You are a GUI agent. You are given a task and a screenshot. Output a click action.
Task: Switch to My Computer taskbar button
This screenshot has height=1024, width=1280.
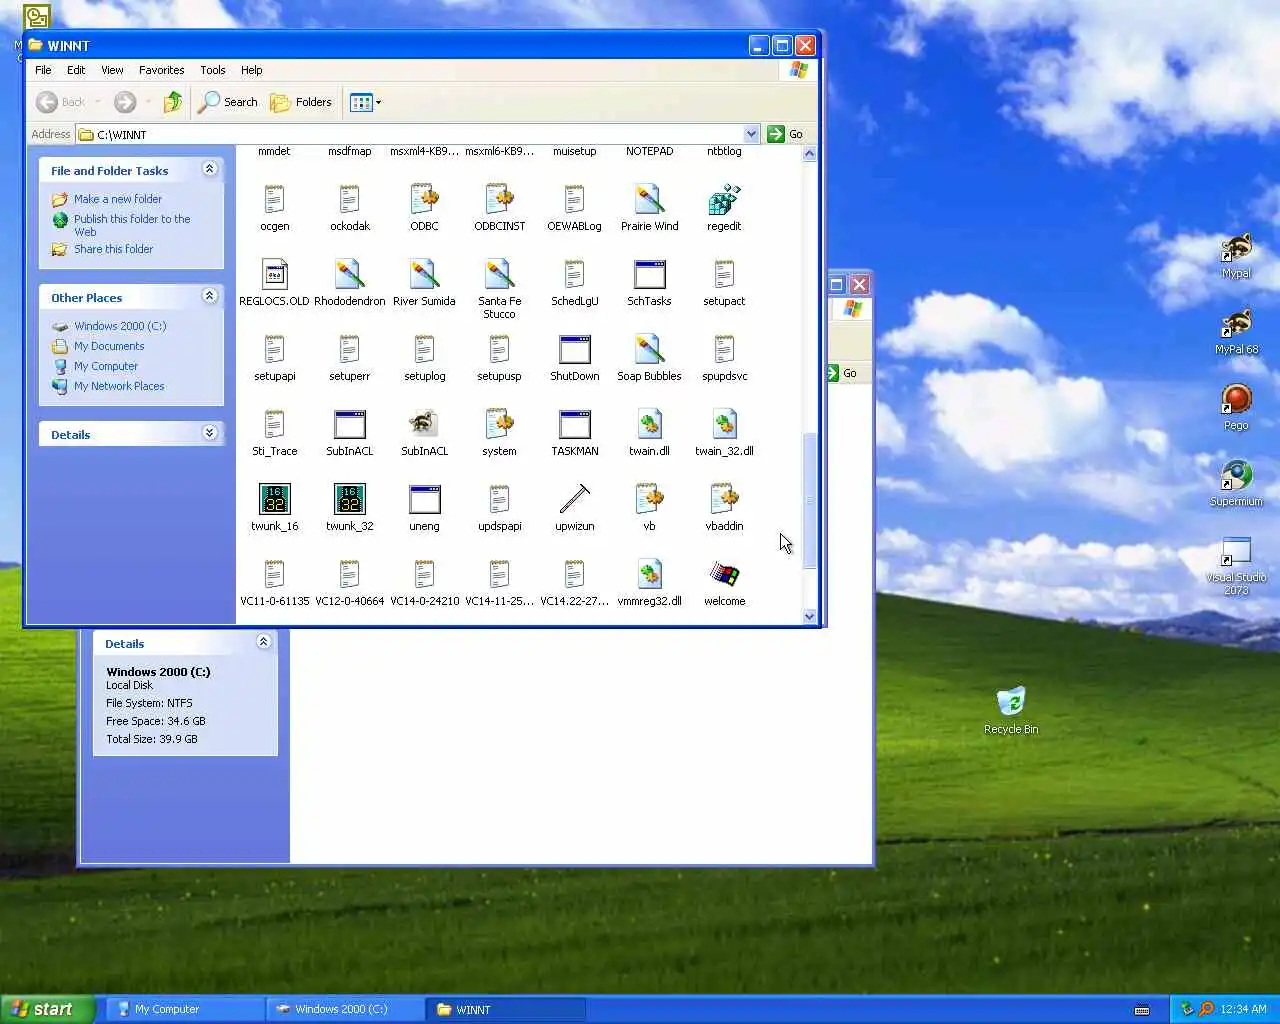pyautogui.click(x=184, y=1009)
